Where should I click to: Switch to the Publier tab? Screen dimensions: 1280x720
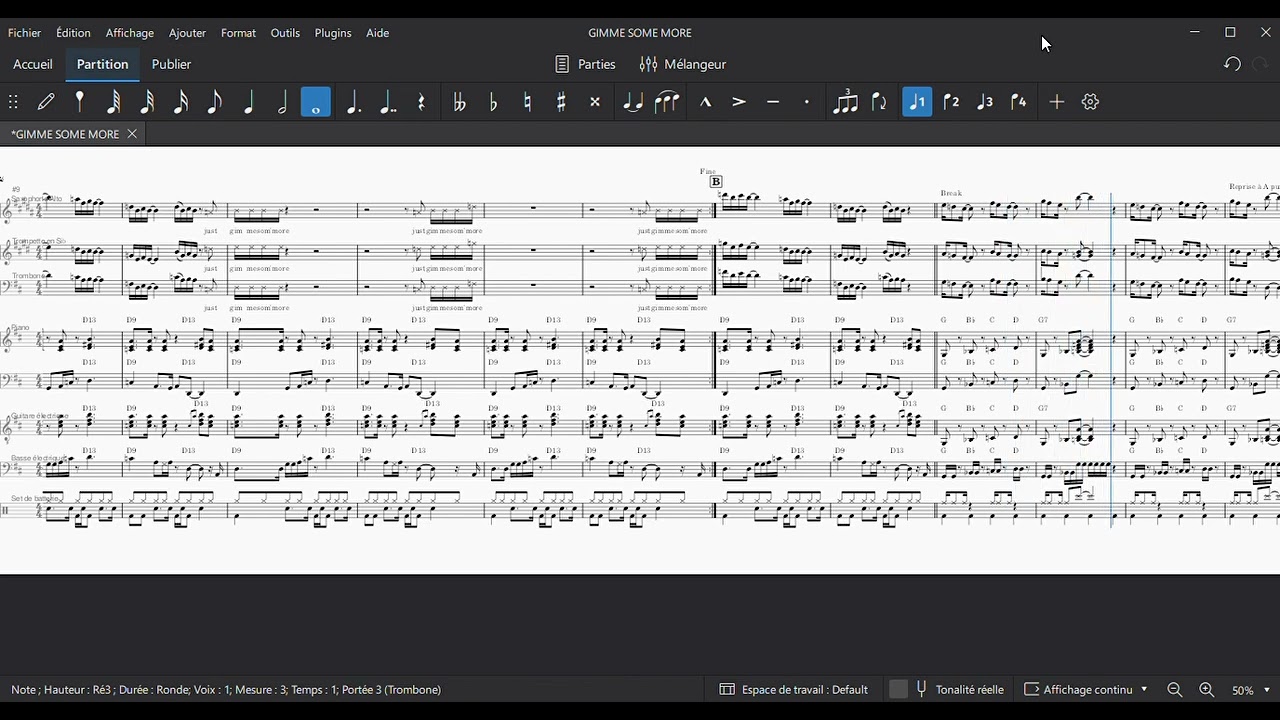tap(171, 64)
